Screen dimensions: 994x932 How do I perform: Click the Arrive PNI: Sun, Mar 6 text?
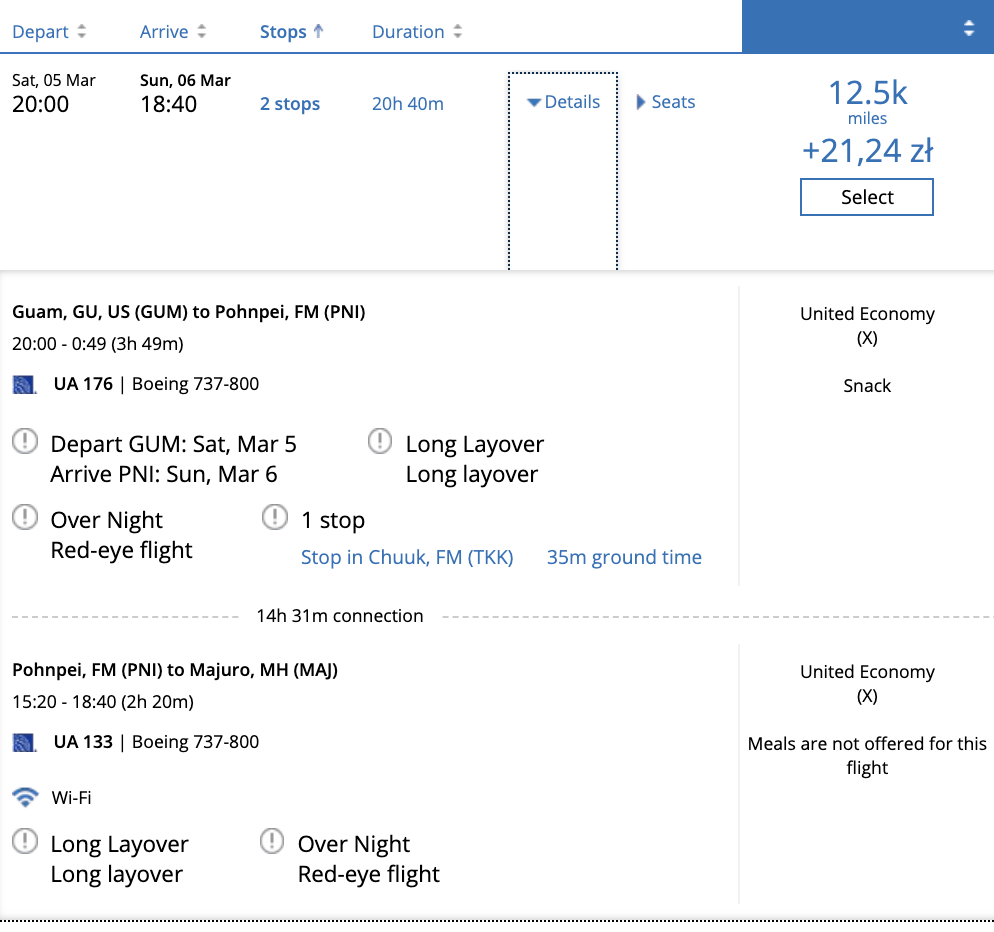(164, 474)
